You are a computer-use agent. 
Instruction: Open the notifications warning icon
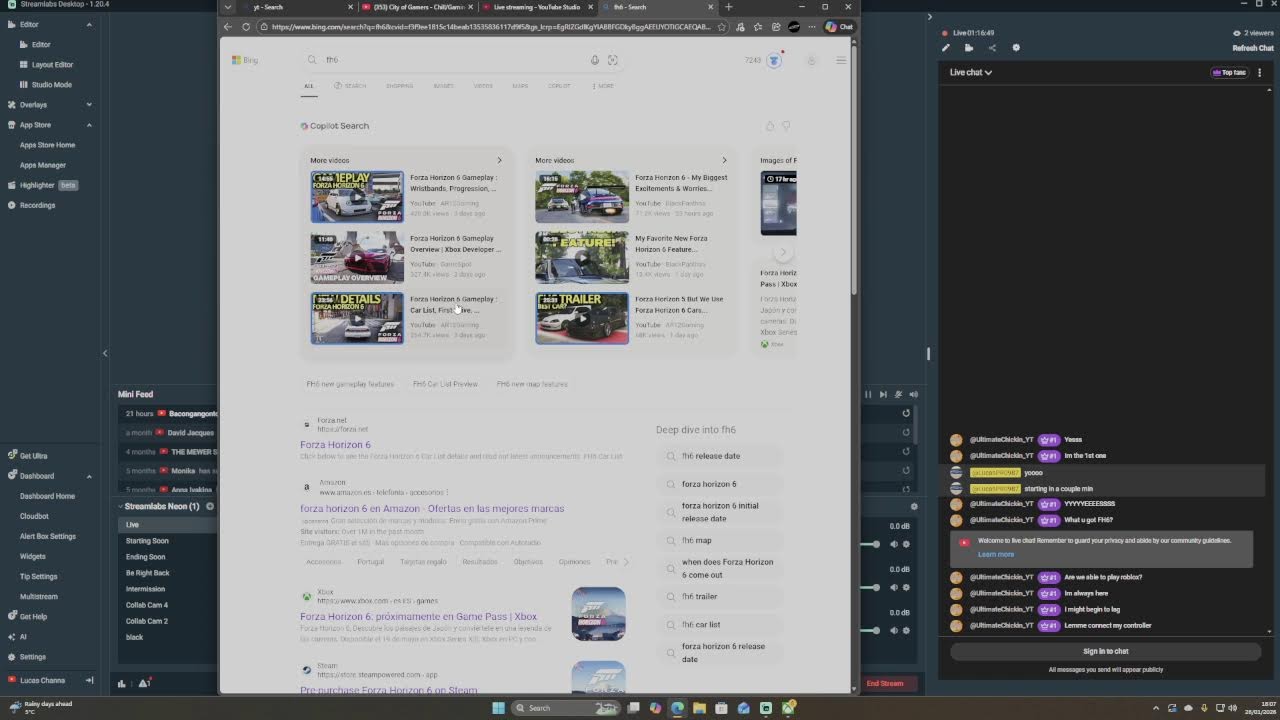click(x=144, y=684)
